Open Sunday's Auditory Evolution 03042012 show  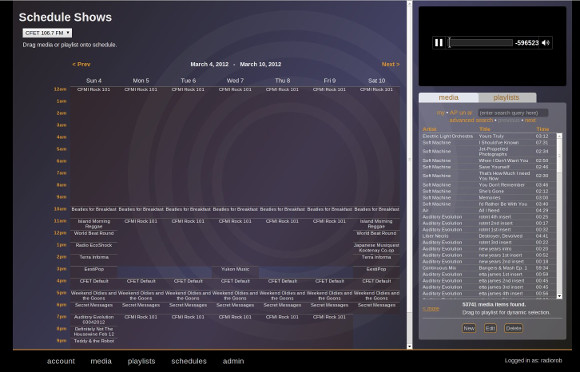[94, 319]
